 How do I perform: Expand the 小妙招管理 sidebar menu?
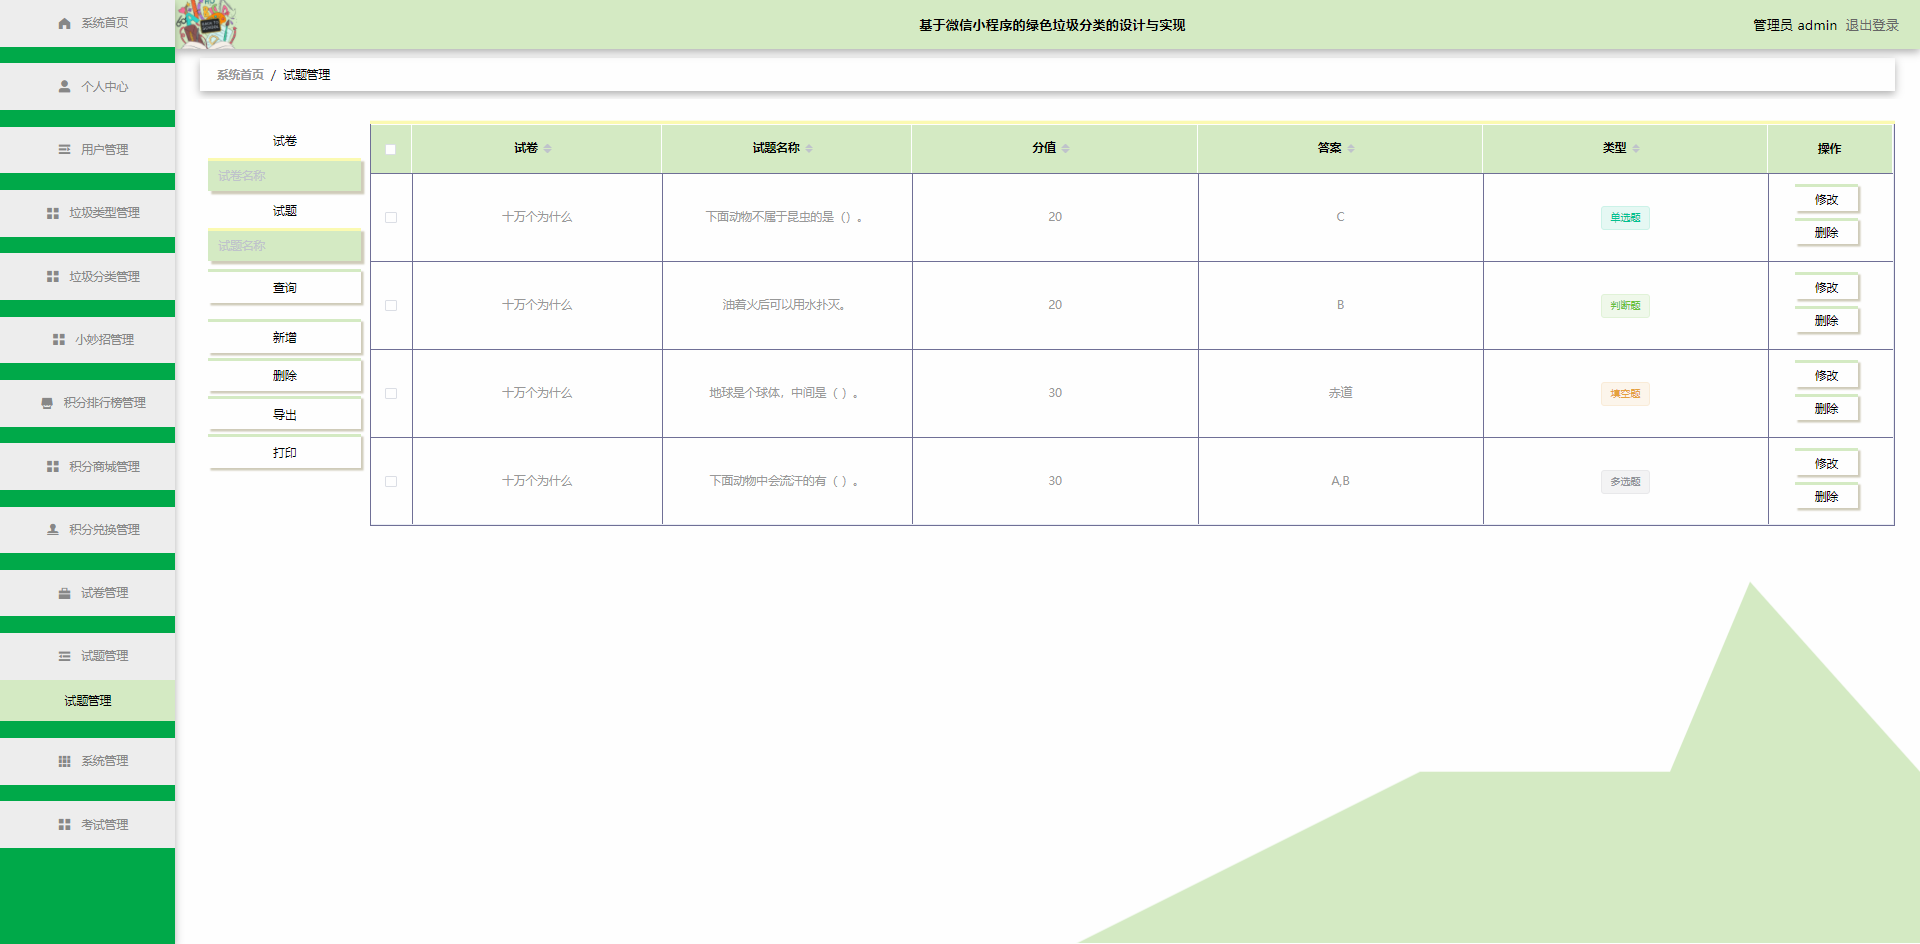click(87, 340)
